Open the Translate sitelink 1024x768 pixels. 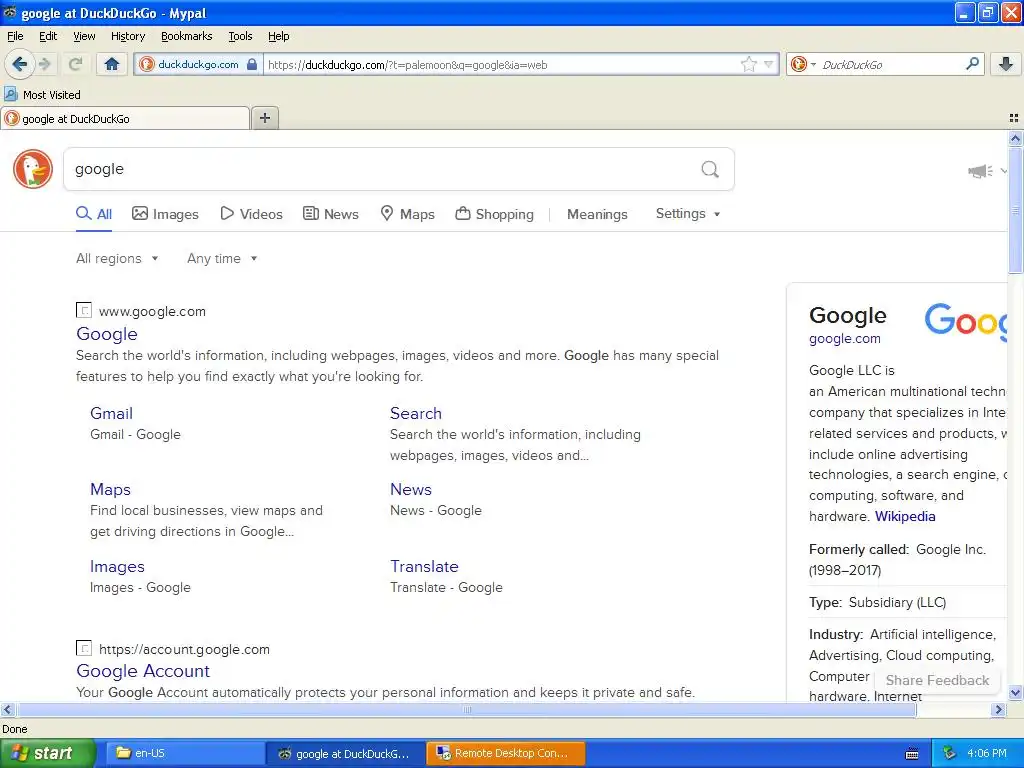click(x=424, y=566)
